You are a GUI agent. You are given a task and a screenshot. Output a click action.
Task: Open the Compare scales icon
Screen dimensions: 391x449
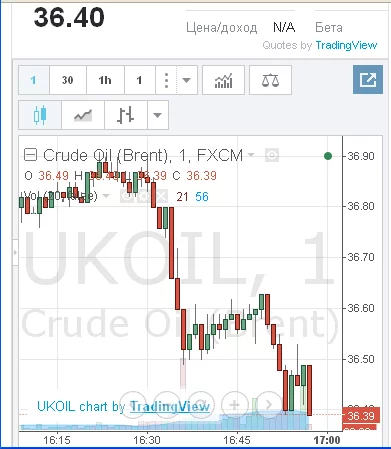[x=270, y=80]
